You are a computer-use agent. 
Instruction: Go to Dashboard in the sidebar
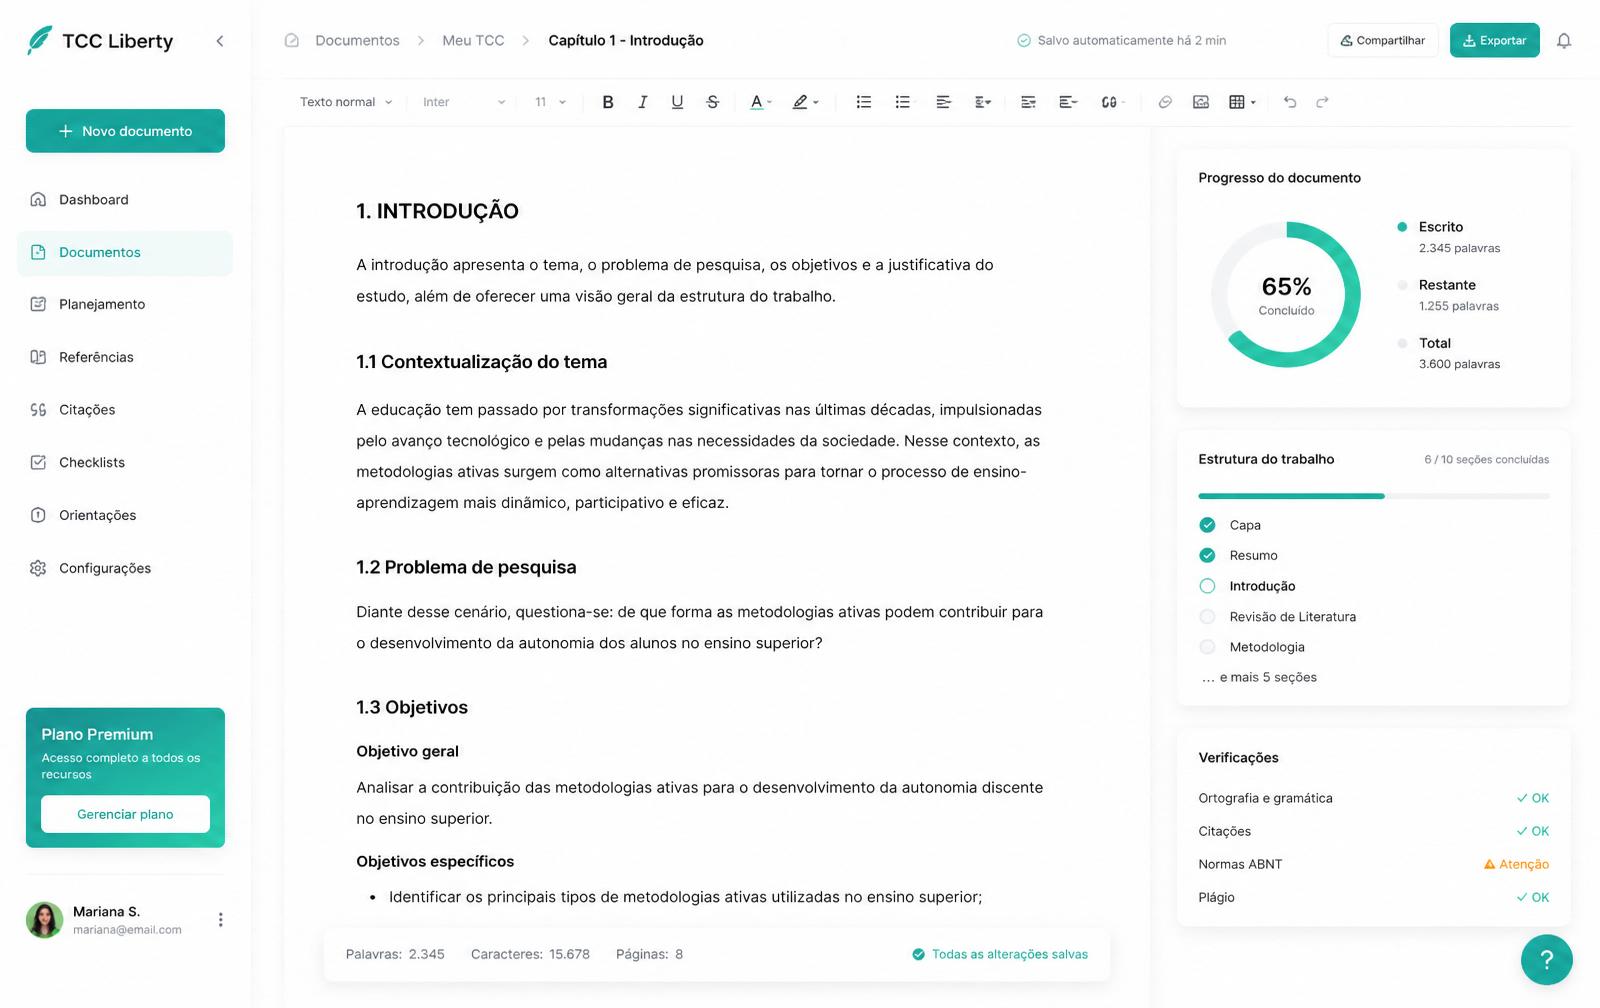click(x=125, y=200)
